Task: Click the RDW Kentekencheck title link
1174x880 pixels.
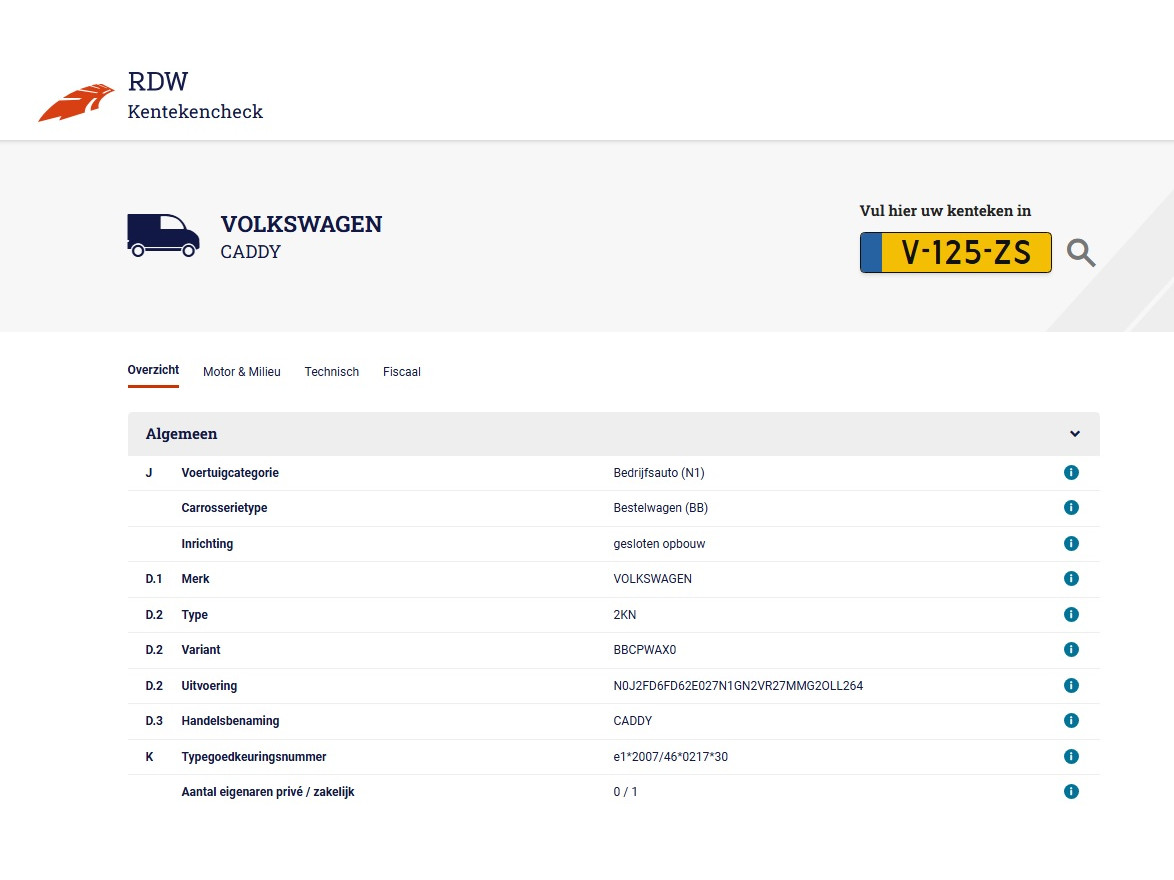Action: (x=195, y=96)
